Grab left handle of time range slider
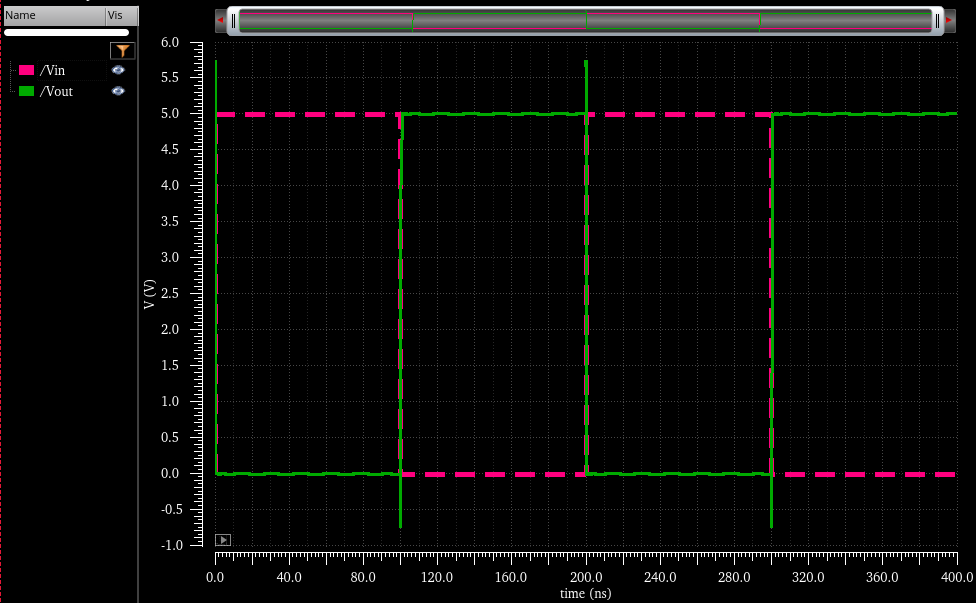Viewport: 976px width, 603px height. pos(233,21)
